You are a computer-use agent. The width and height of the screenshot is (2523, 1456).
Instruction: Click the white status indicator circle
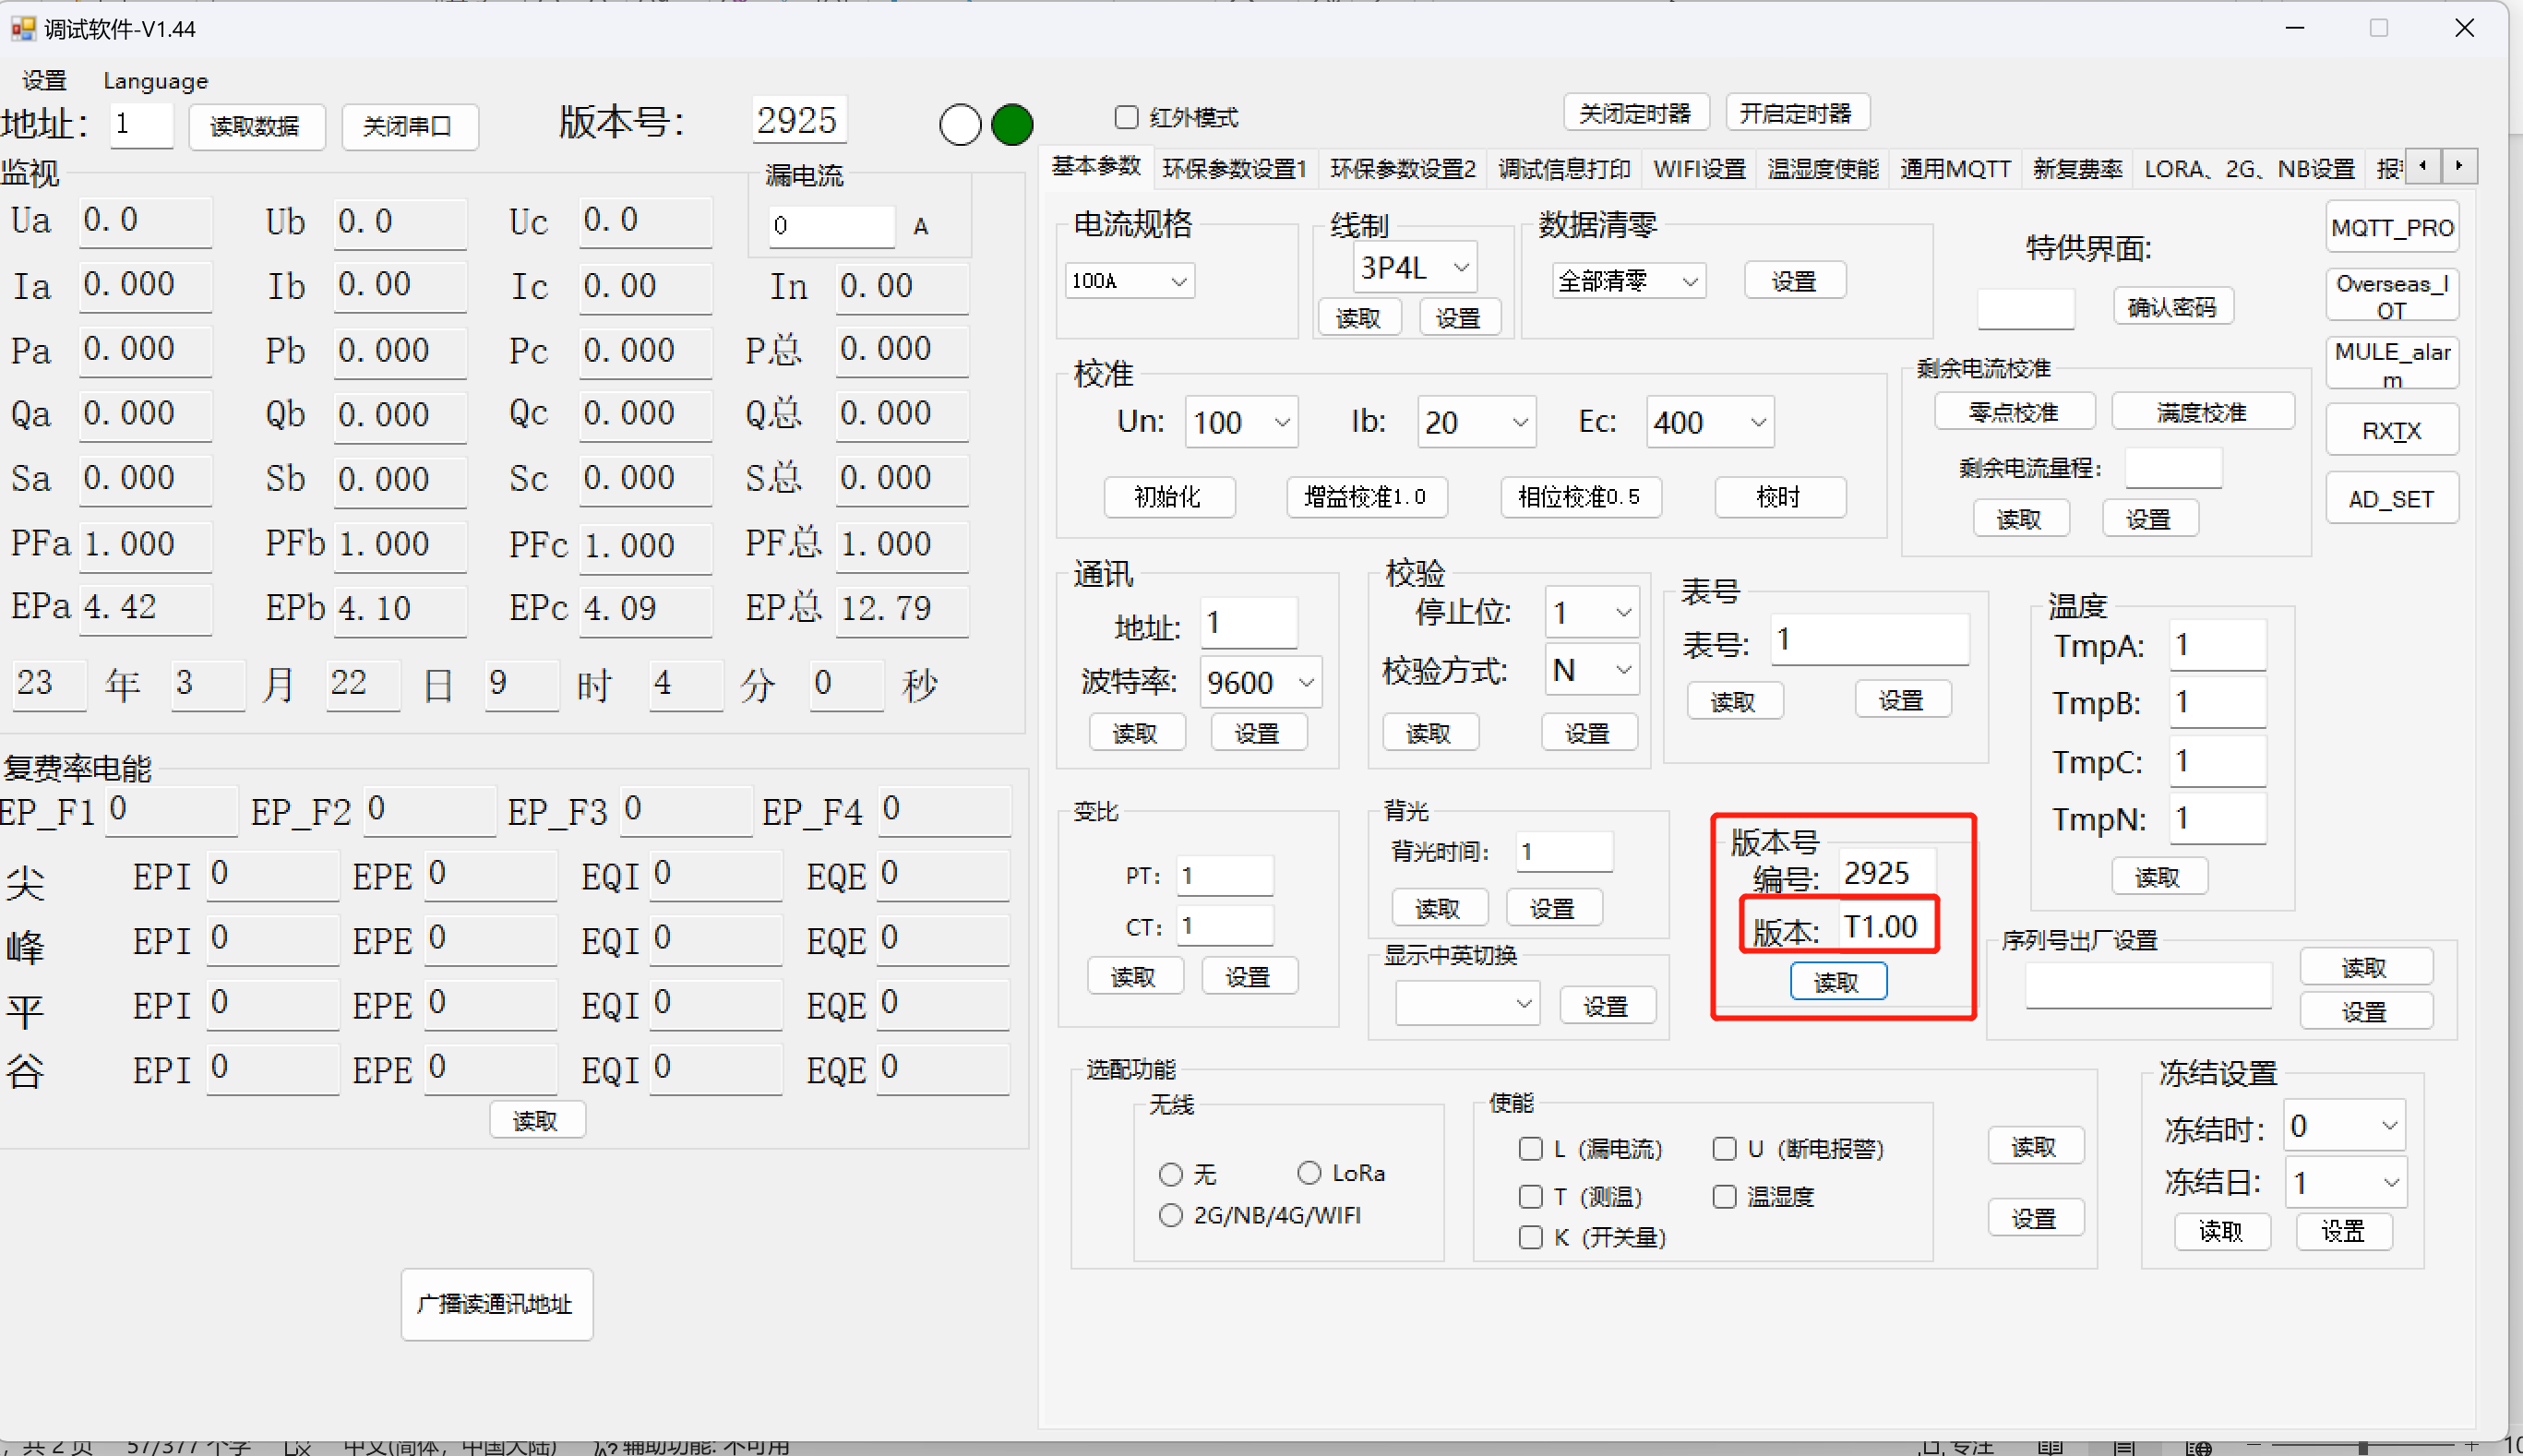959,125
